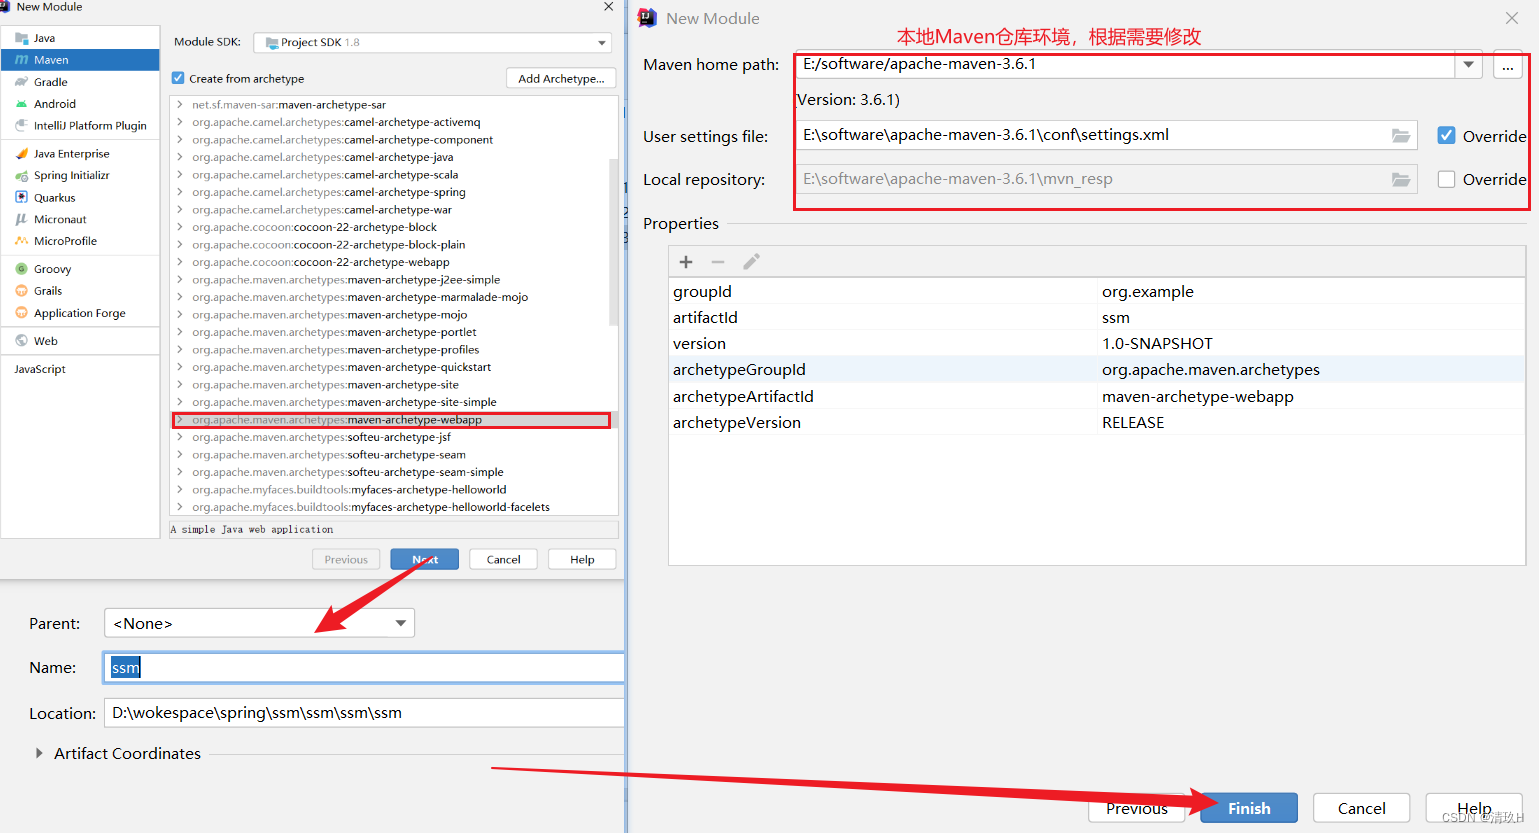Click maven-archetype-webapp property value

pyautogui.click(x=1198, y=397)
